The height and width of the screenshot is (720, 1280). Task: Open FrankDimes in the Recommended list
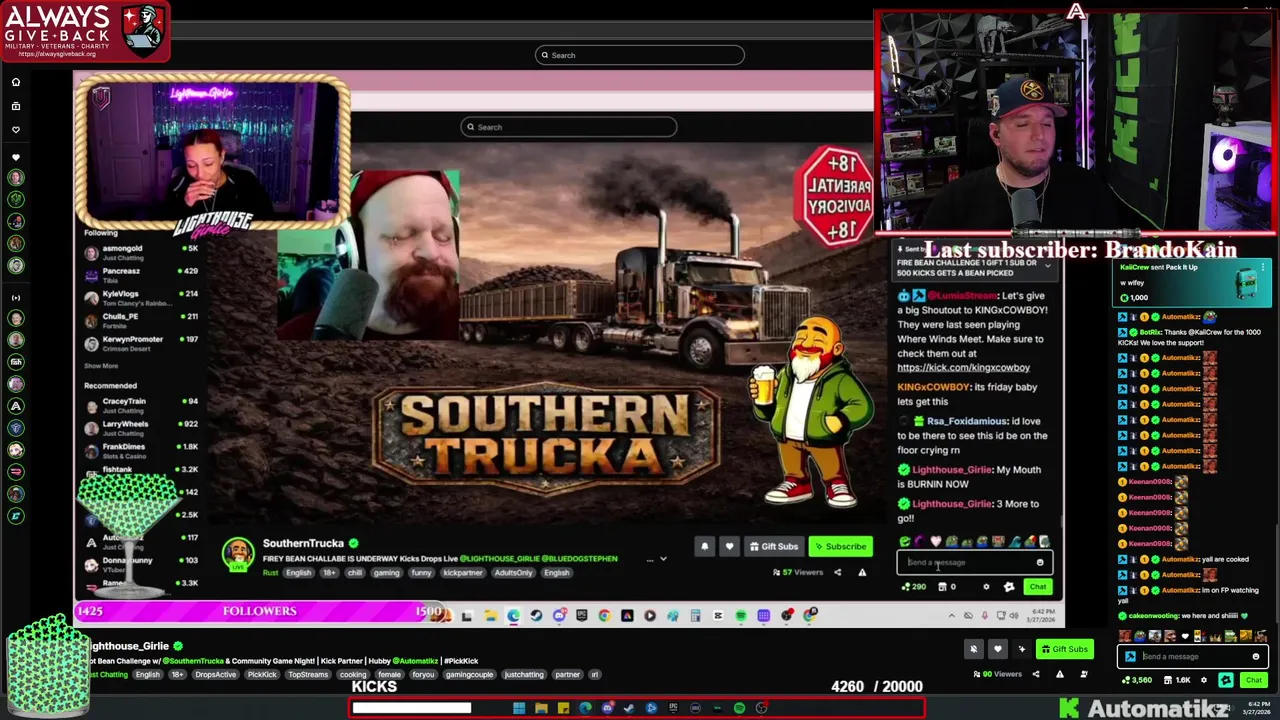142,451
